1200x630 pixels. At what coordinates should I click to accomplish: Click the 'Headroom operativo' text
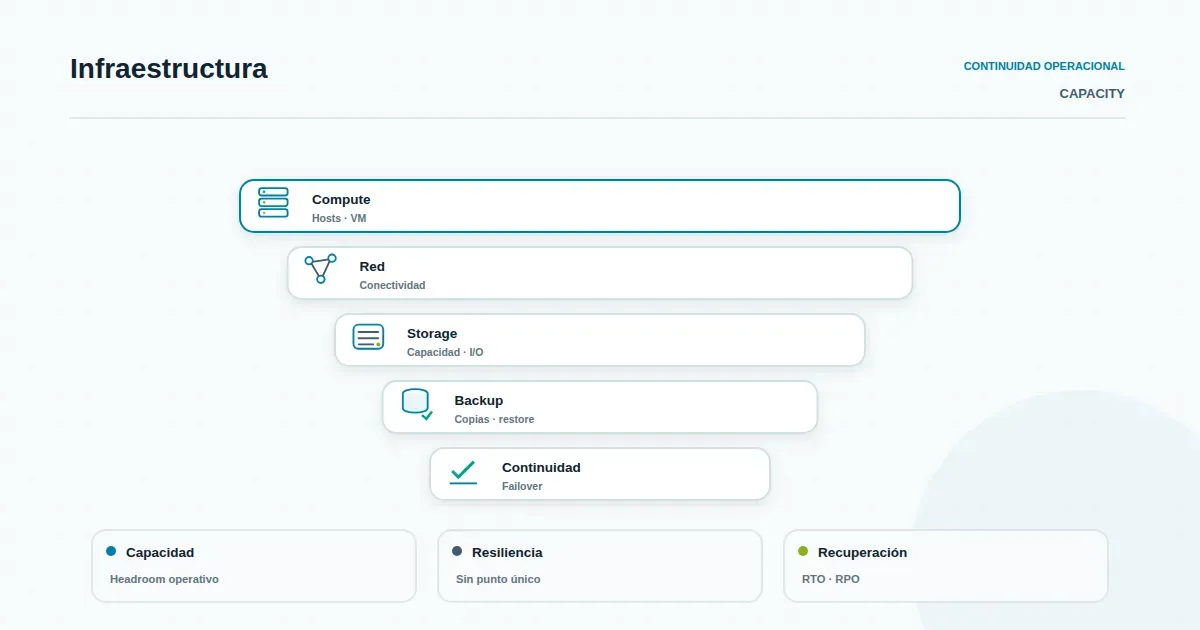click(164, 579)
